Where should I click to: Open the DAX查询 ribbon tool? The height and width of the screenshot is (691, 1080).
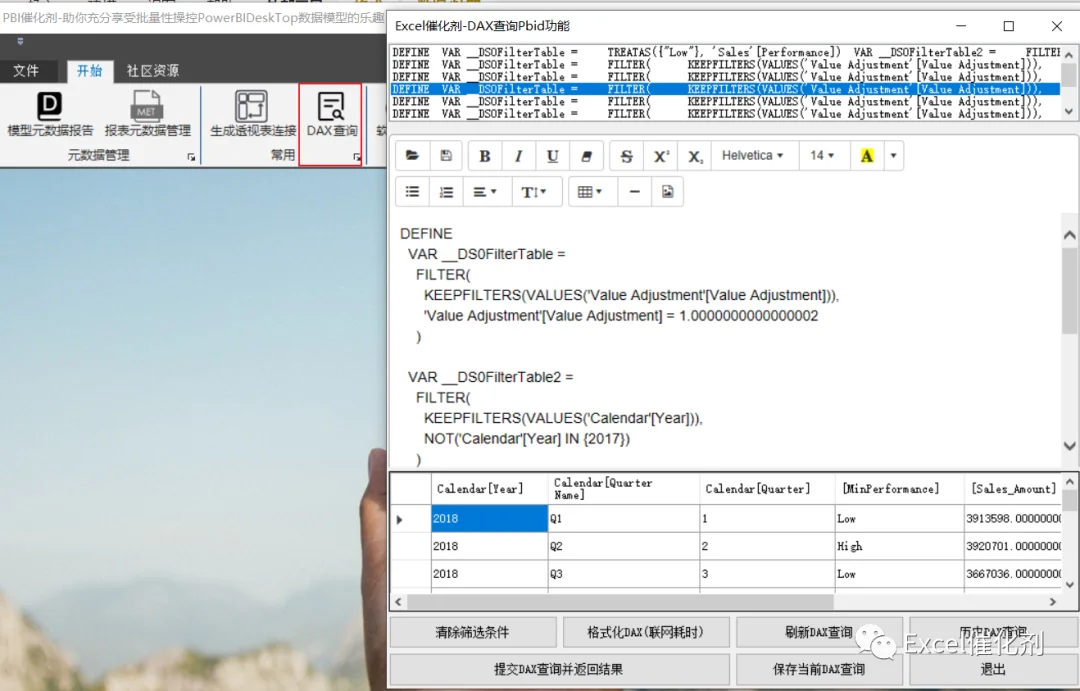click(331, 114)
